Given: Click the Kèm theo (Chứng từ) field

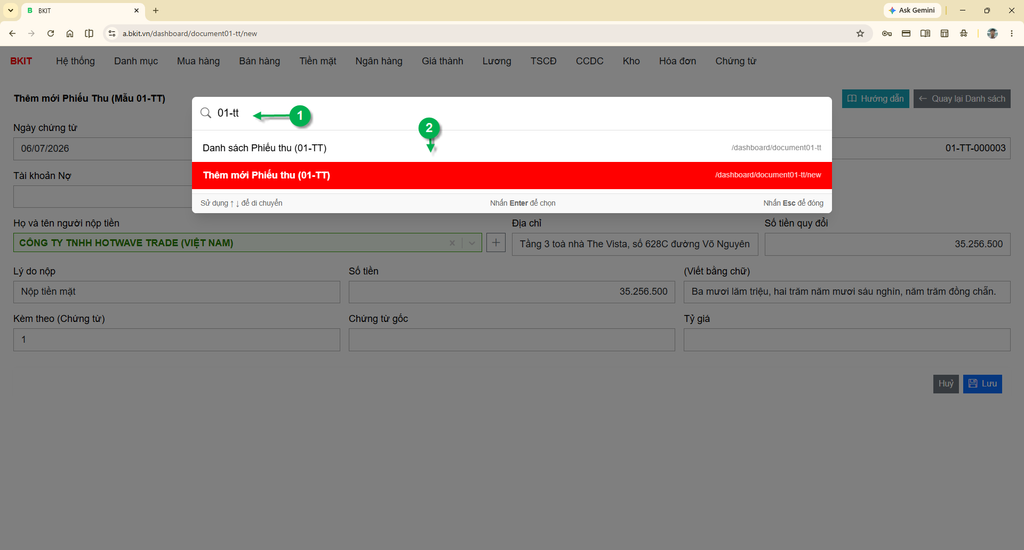Looking at the screenshot, I should tap(176, 340).
